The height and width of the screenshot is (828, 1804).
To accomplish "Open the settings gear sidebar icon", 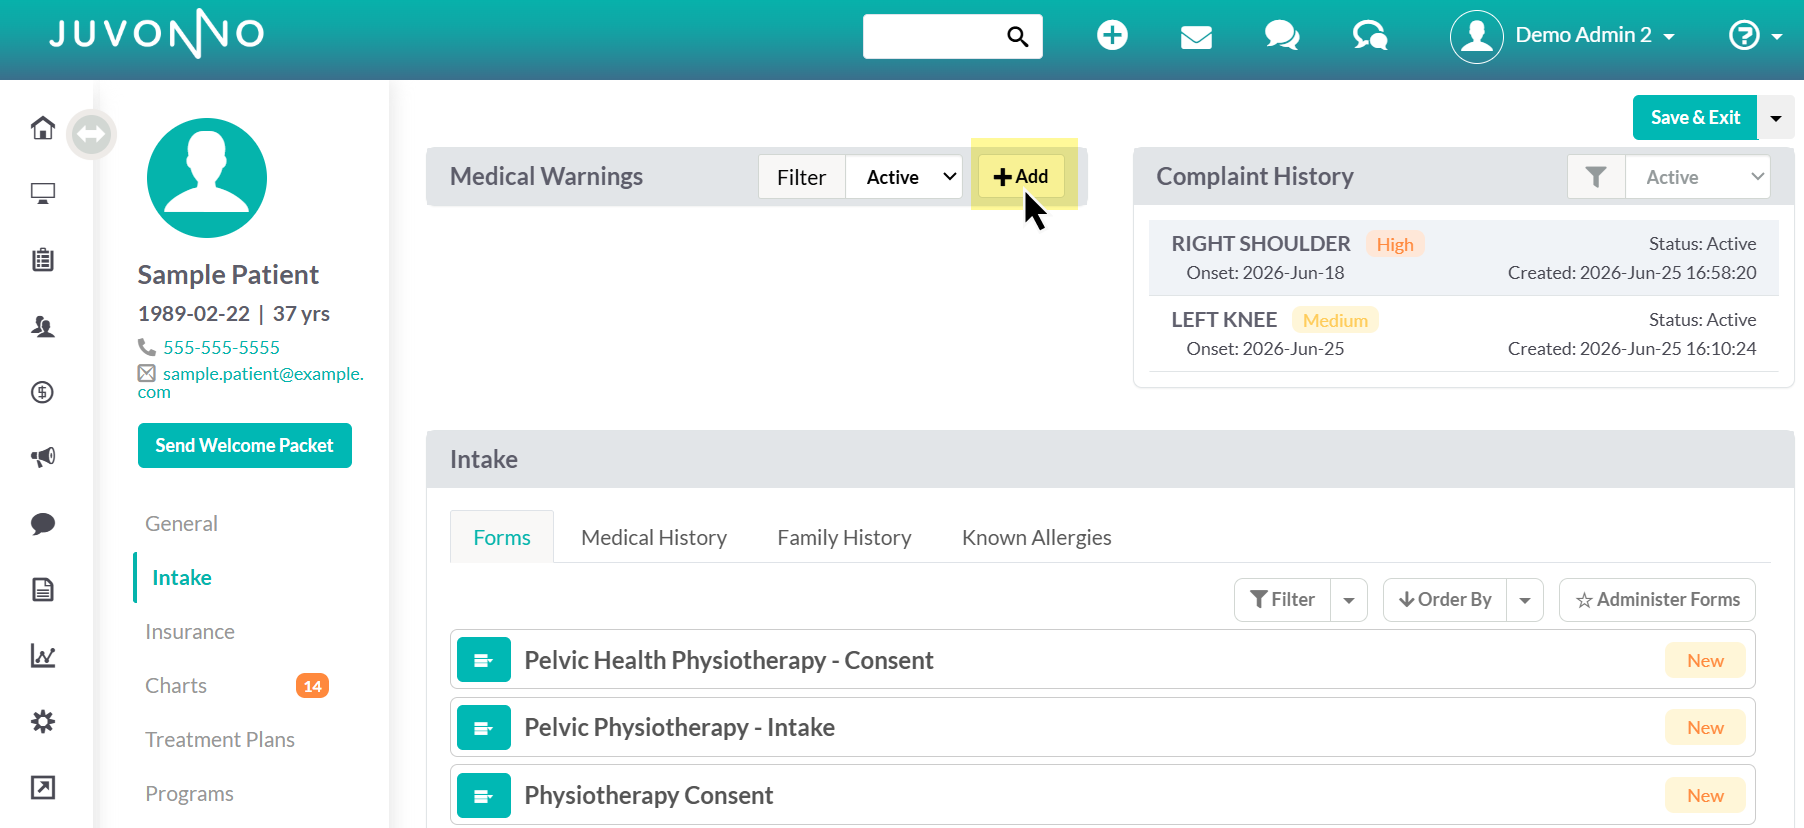I will (x=42, y=721).
